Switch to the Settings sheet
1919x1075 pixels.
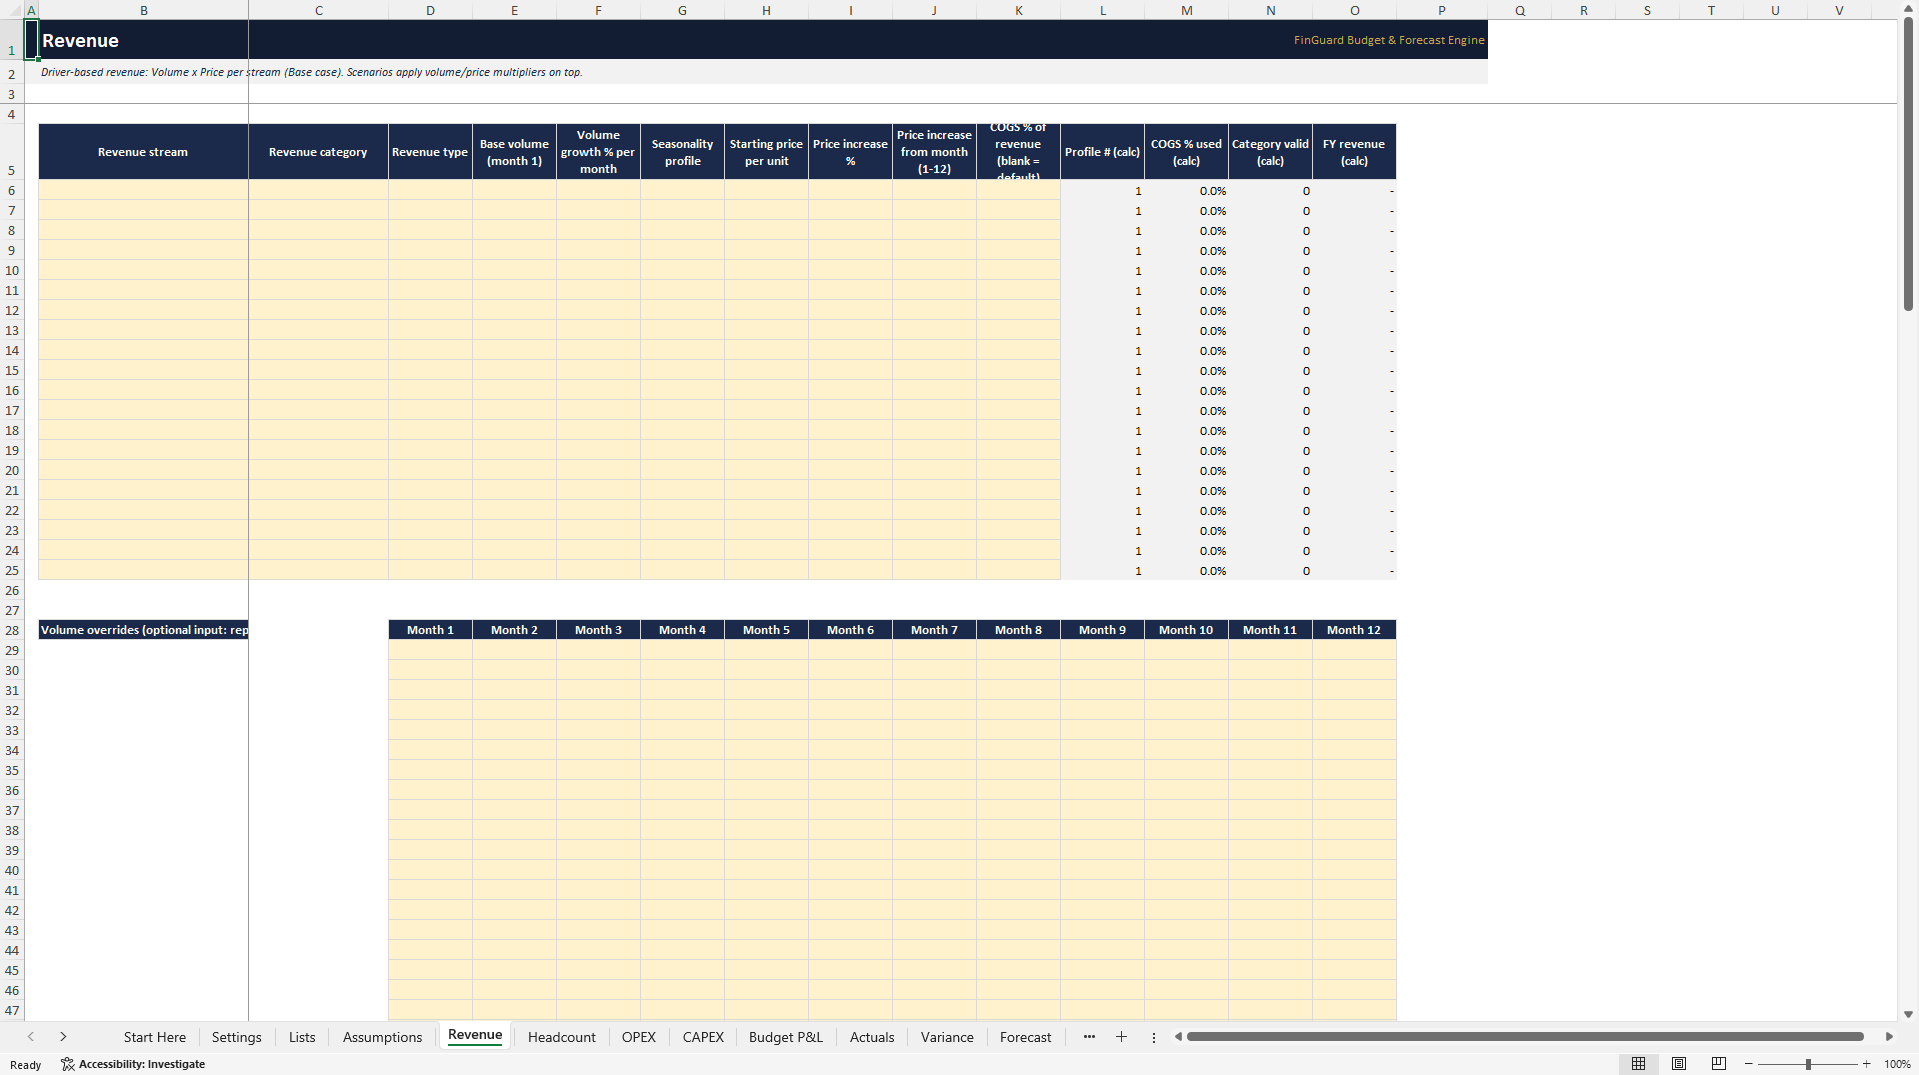(x=237, y=1037)
